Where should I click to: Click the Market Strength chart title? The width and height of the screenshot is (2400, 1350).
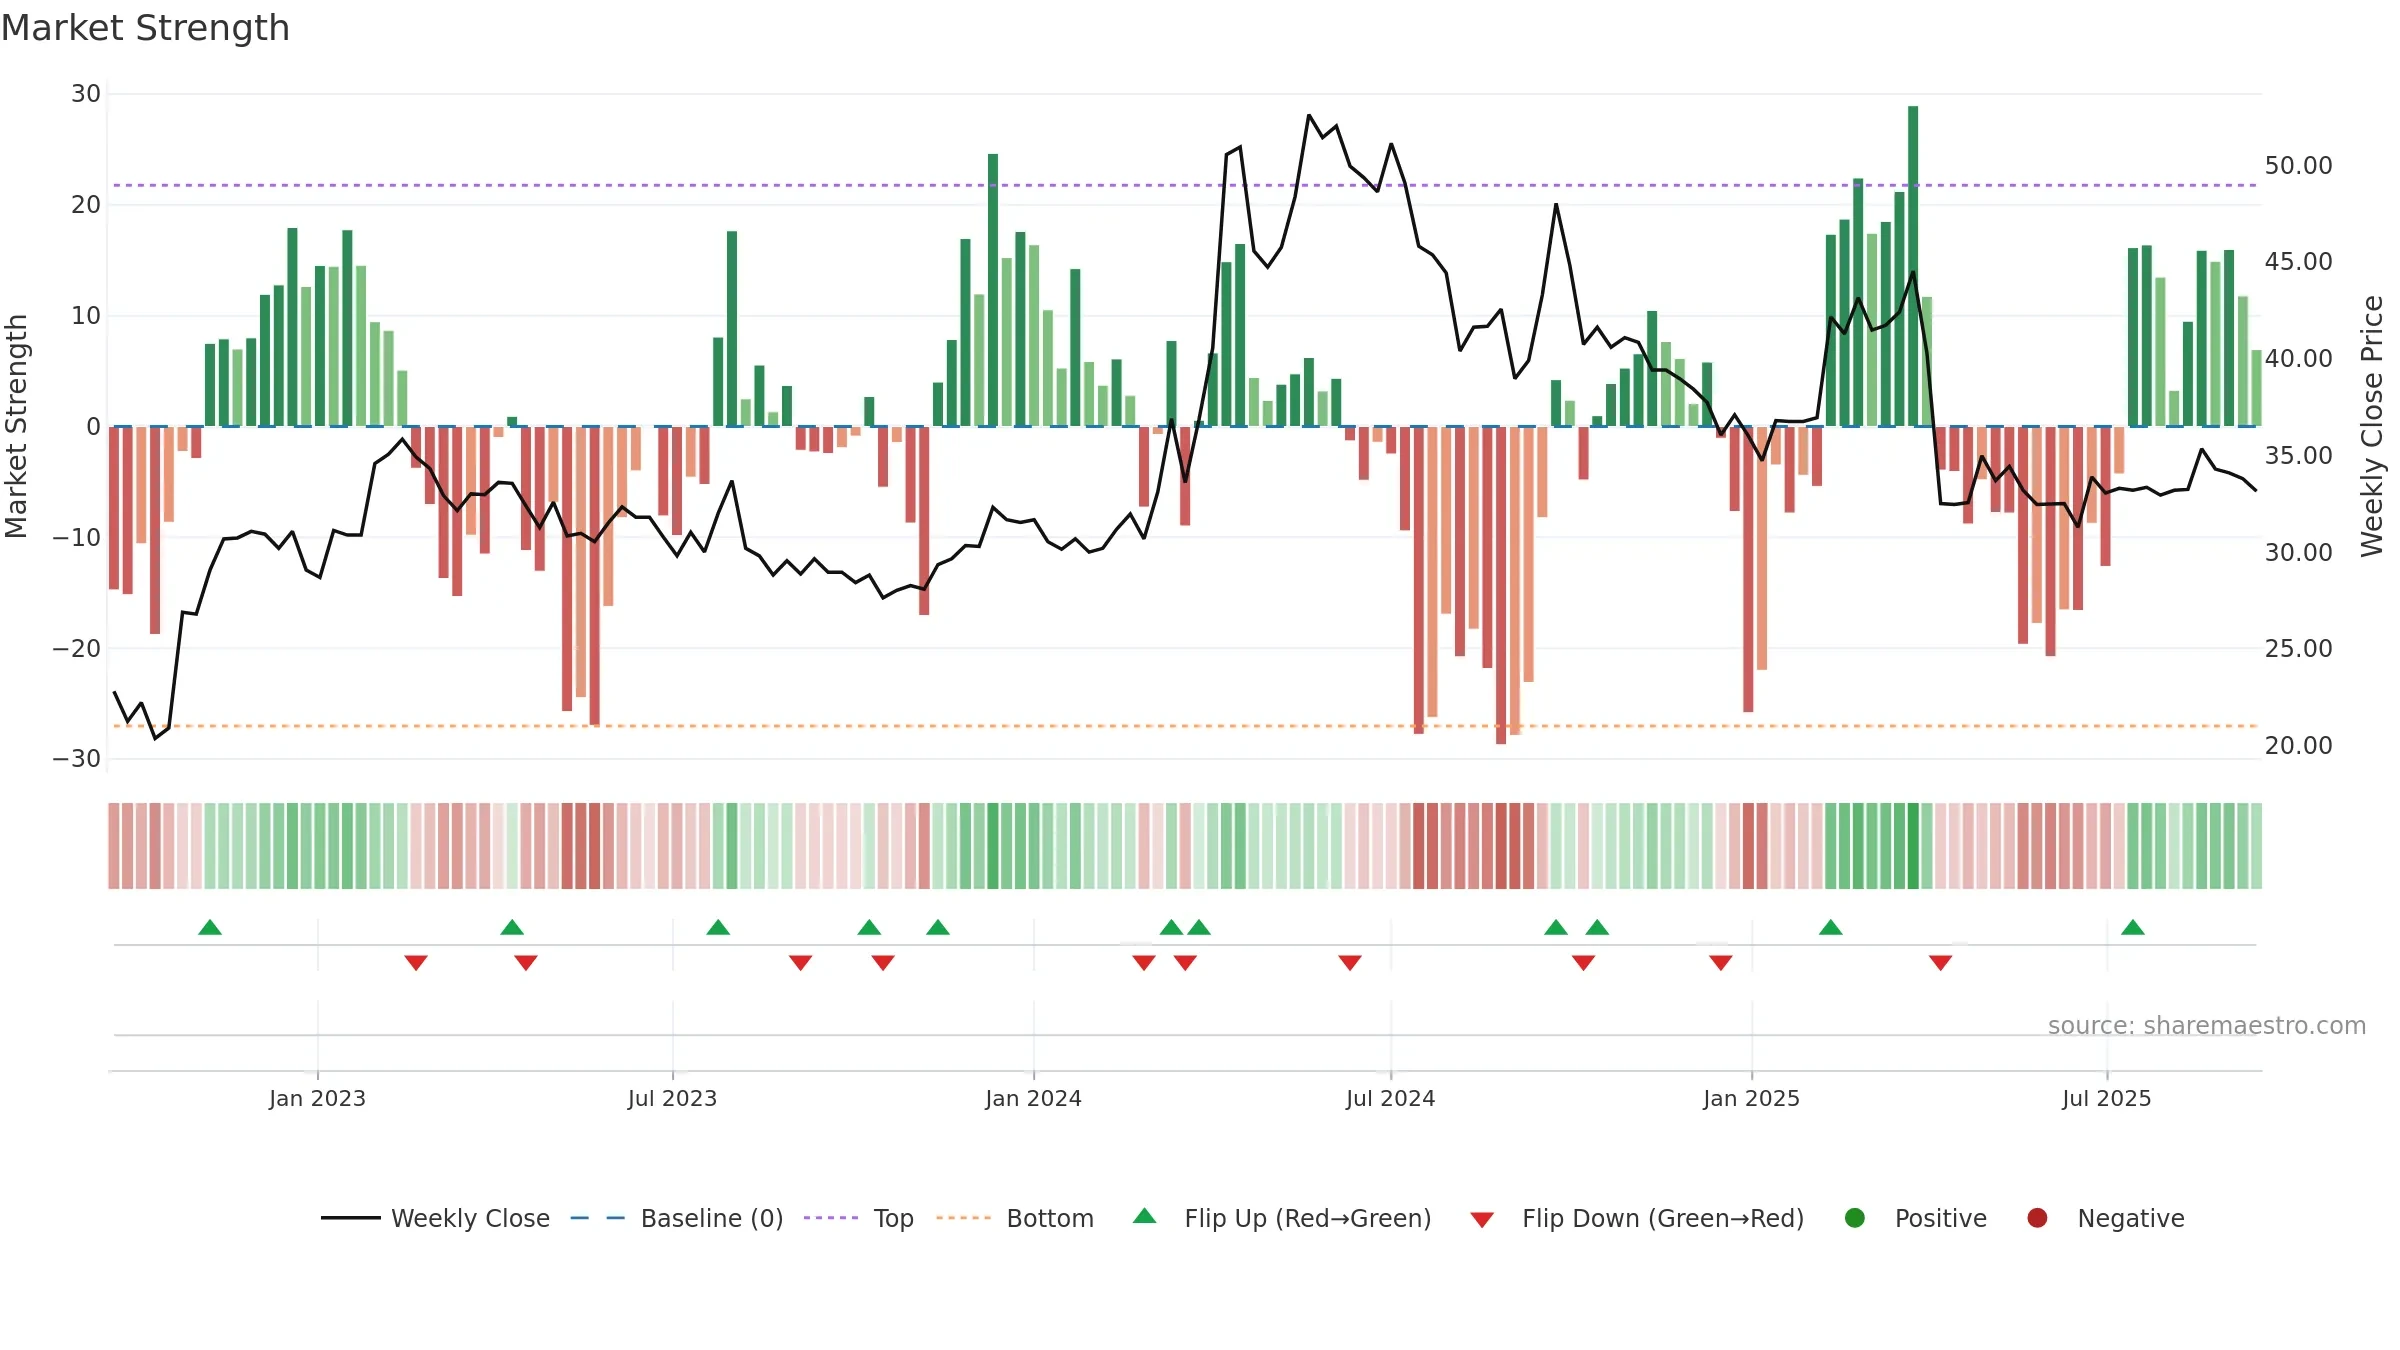click(x=145, y=28)
